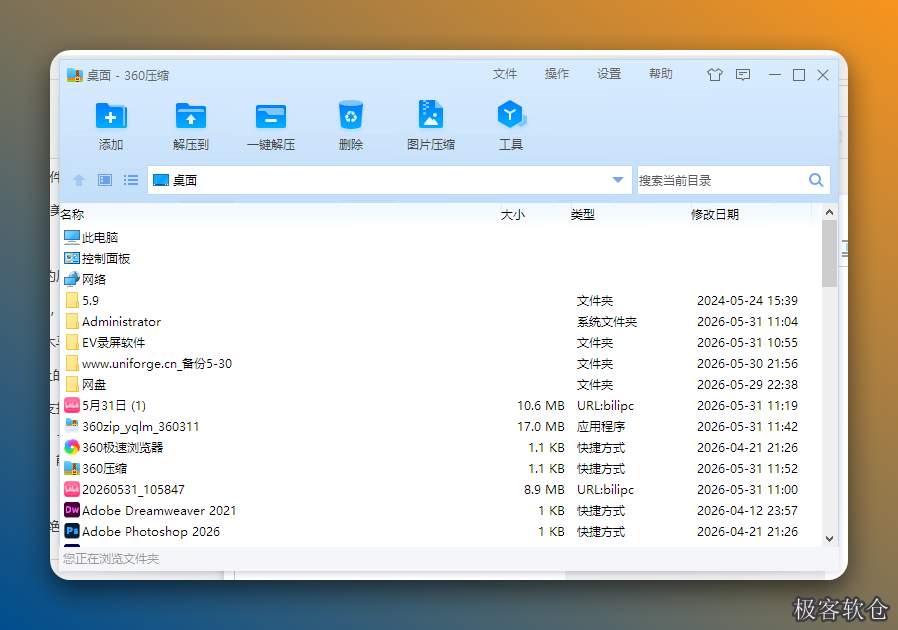Viewport: 898px width, 630px height.
Task: Click the 系统文件夹 type cell
Action: click(x=607, y=322)
